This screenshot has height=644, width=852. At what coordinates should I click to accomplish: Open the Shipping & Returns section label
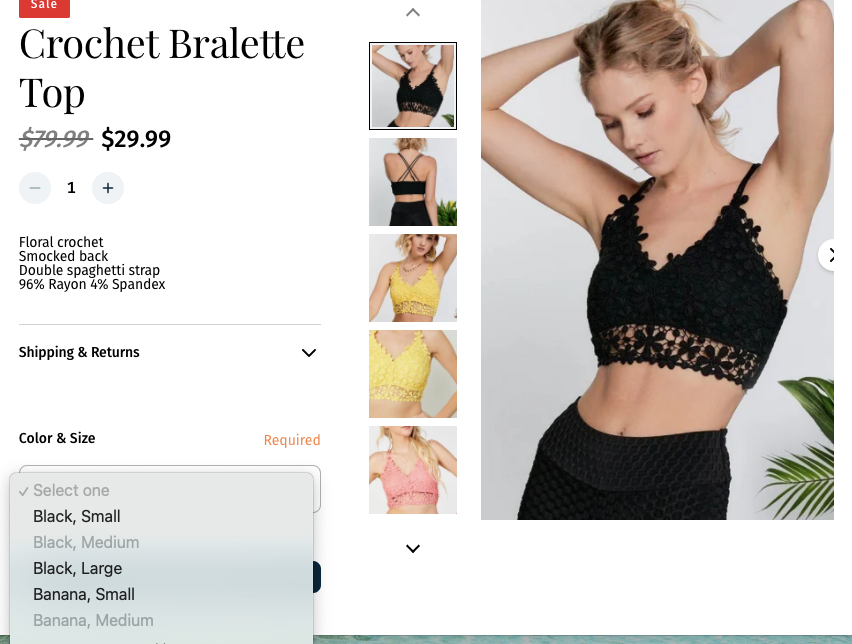(79, 352)
